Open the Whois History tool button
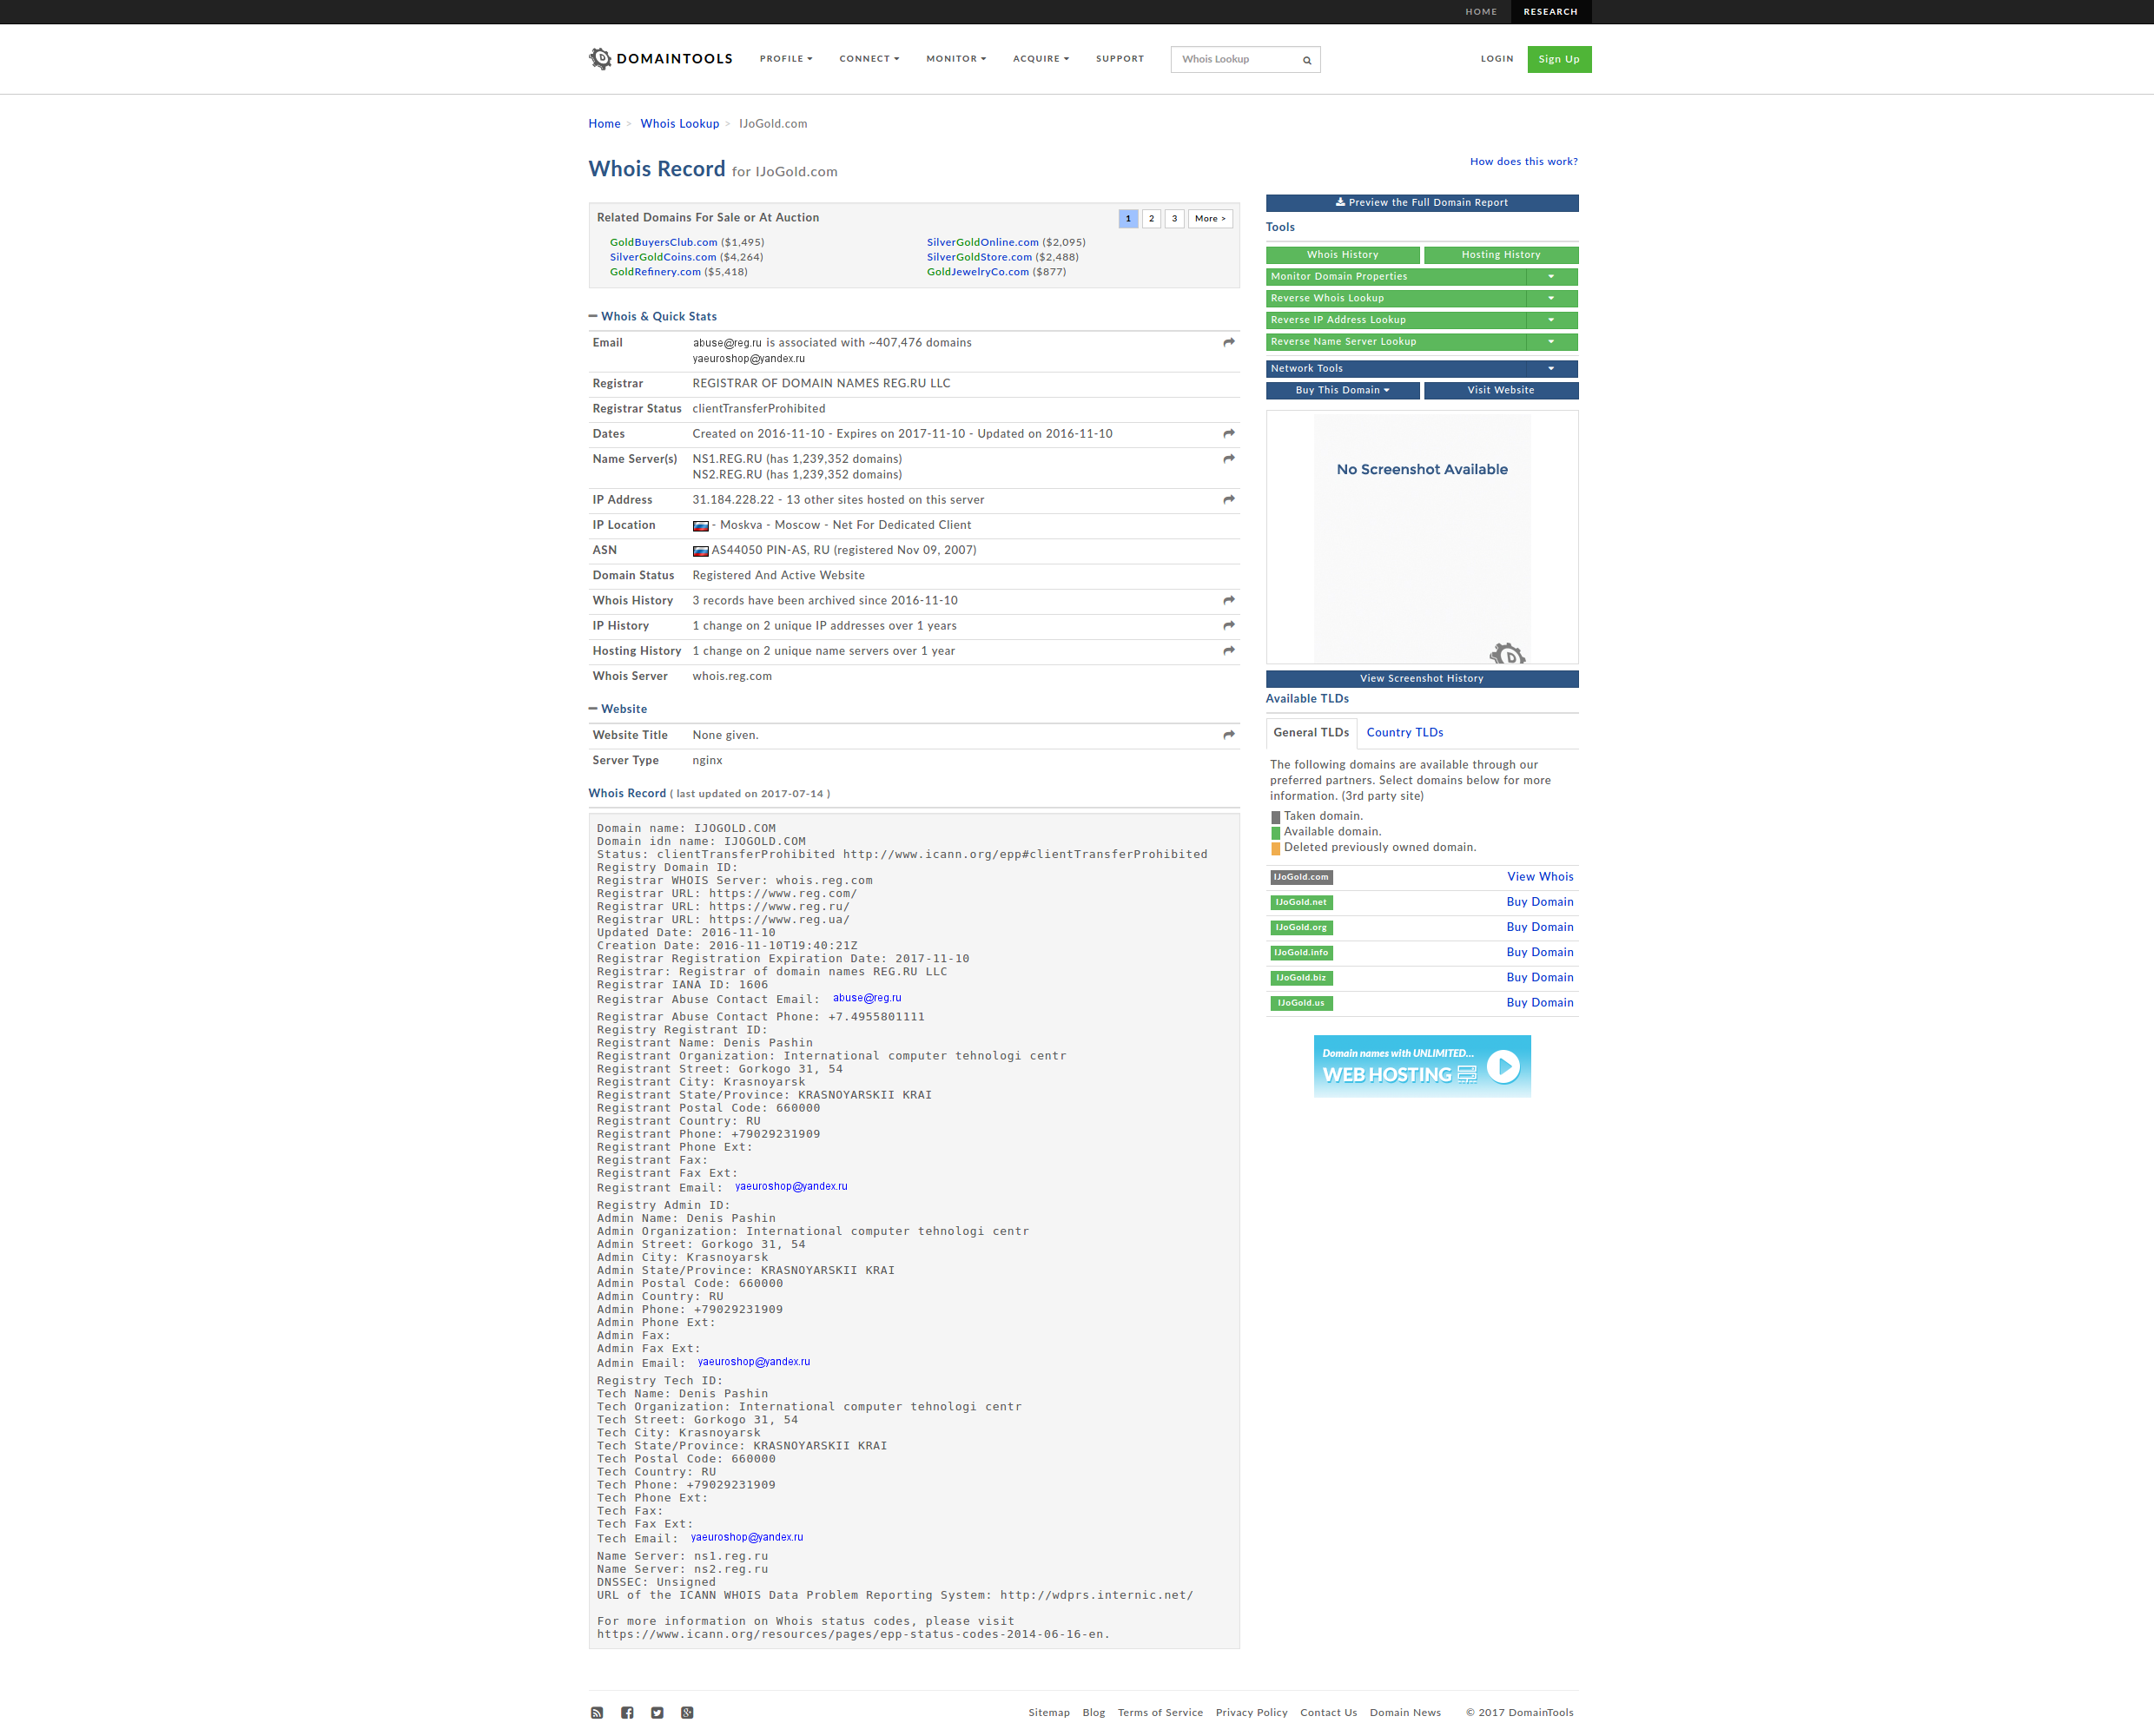 click(x=1342, y=255)
